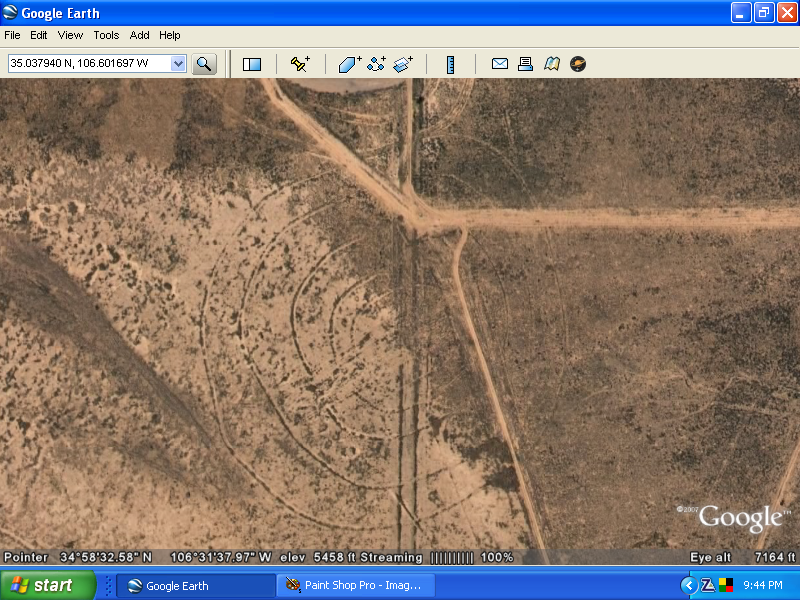
Task: Add a placemark with pushpin icon
Action: [300, 64]
